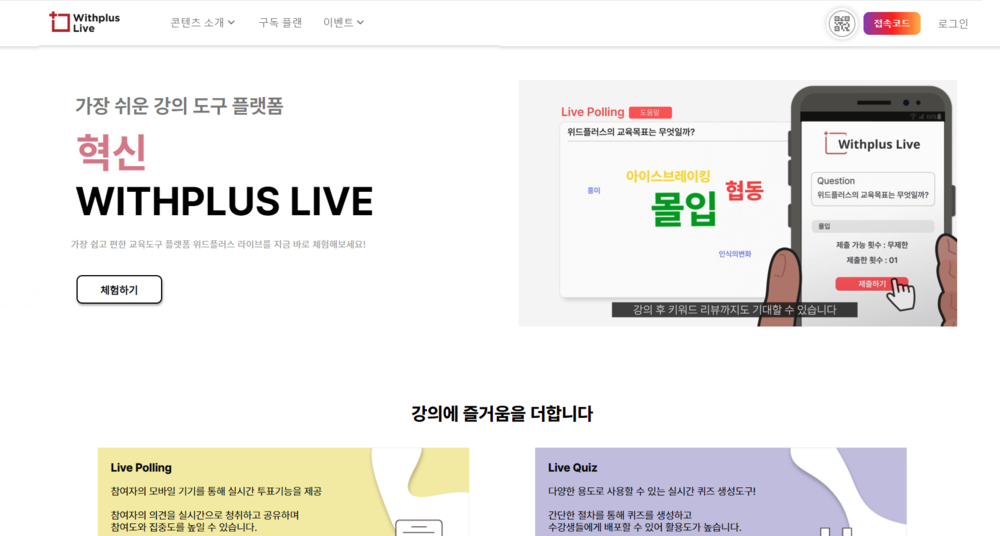The image size is (1000, 536).
Task: Click the document icon in Live Polling card
Action: [418, 528]
